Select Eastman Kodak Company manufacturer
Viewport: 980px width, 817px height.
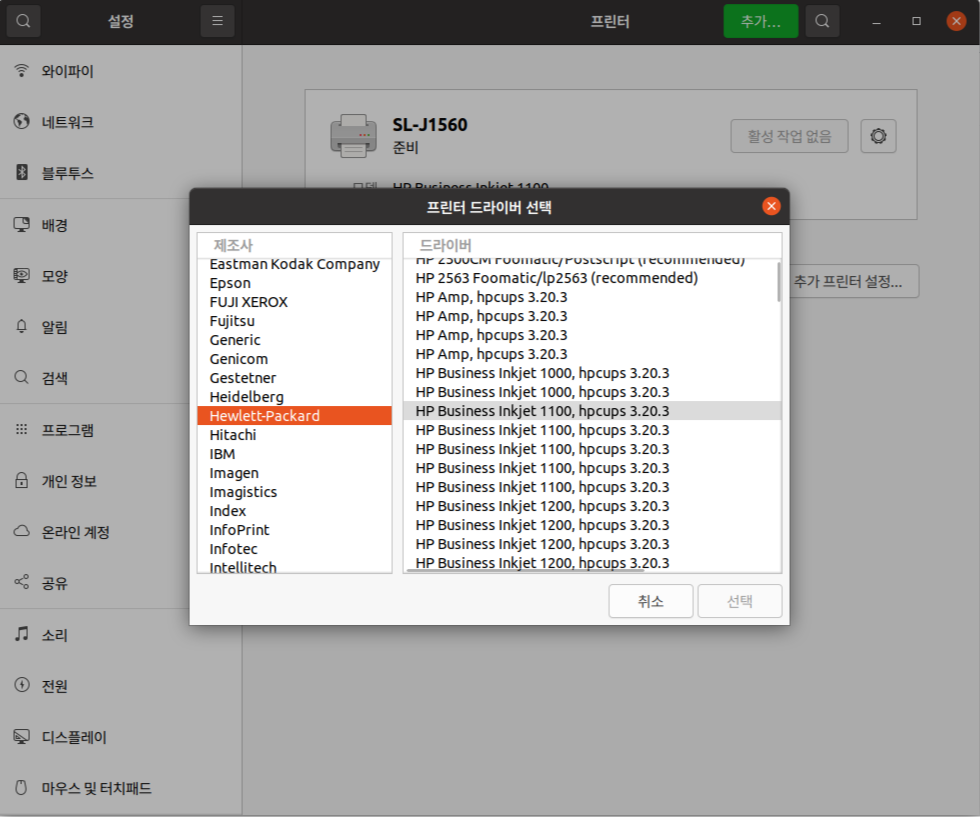[x=294, y=264]
